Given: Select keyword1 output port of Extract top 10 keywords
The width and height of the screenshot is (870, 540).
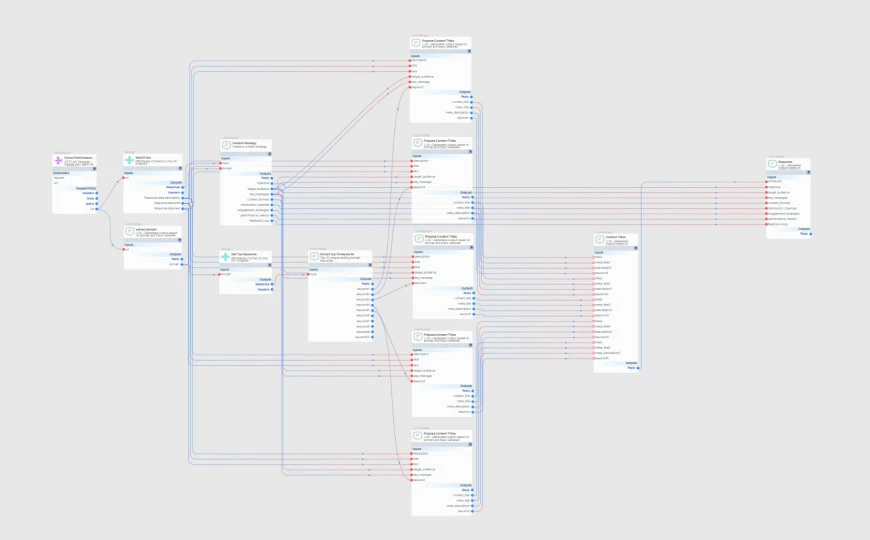Looking at the screenshot, I should [372, 289].
